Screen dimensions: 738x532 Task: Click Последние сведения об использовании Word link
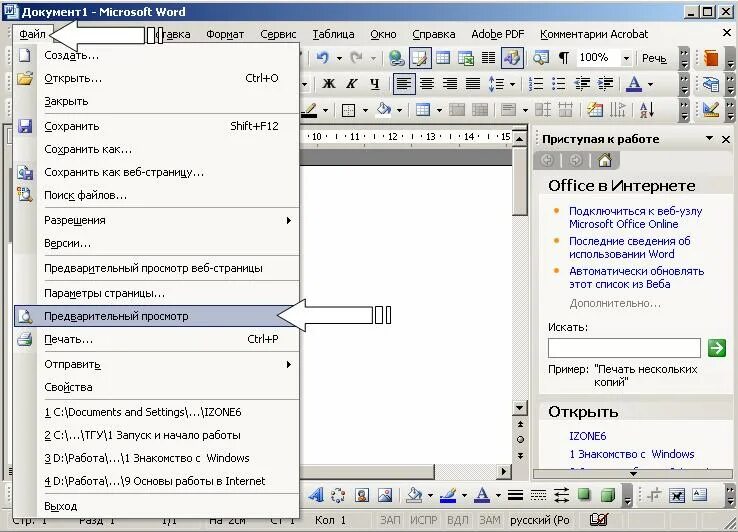(x=629, y=248)
